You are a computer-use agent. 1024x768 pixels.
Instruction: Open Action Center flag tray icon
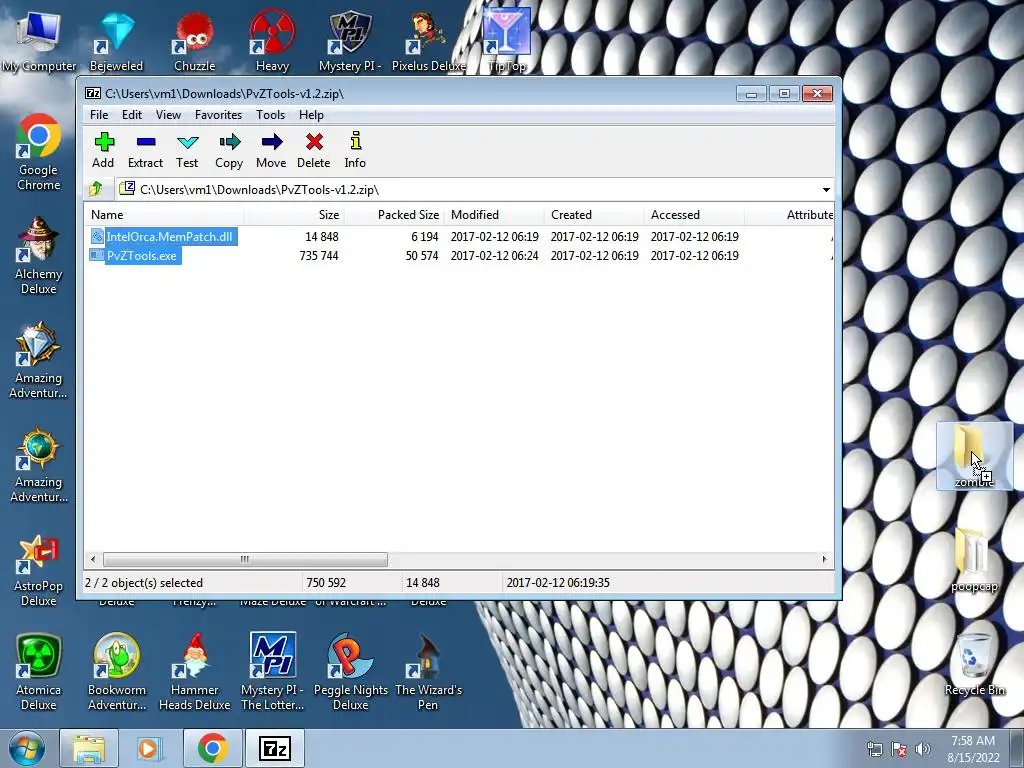[x=899, y=749]
